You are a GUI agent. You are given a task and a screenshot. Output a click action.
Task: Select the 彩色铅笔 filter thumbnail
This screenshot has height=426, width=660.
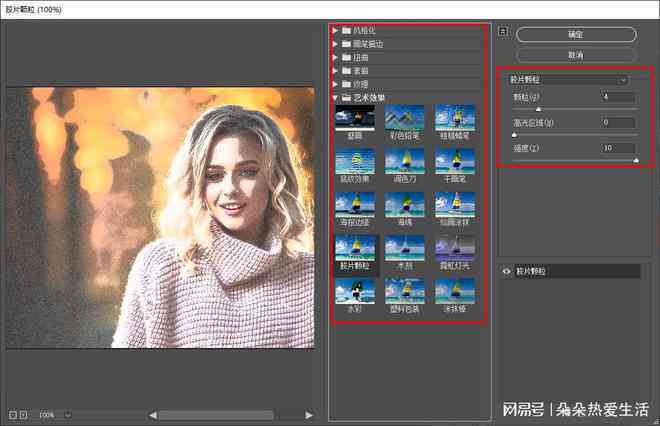pos(405,118)
